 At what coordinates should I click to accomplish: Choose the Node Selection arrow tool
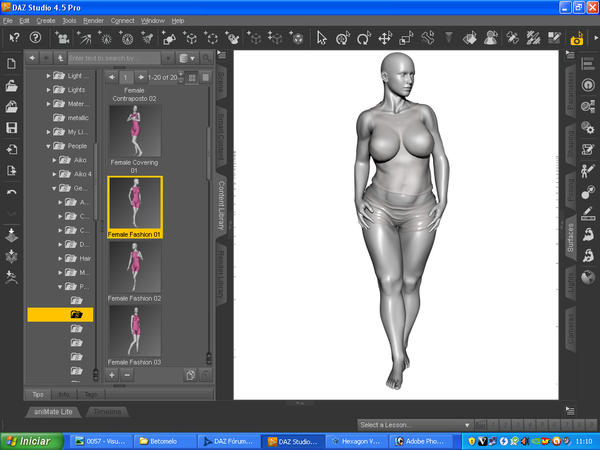[x=321, y=38]
